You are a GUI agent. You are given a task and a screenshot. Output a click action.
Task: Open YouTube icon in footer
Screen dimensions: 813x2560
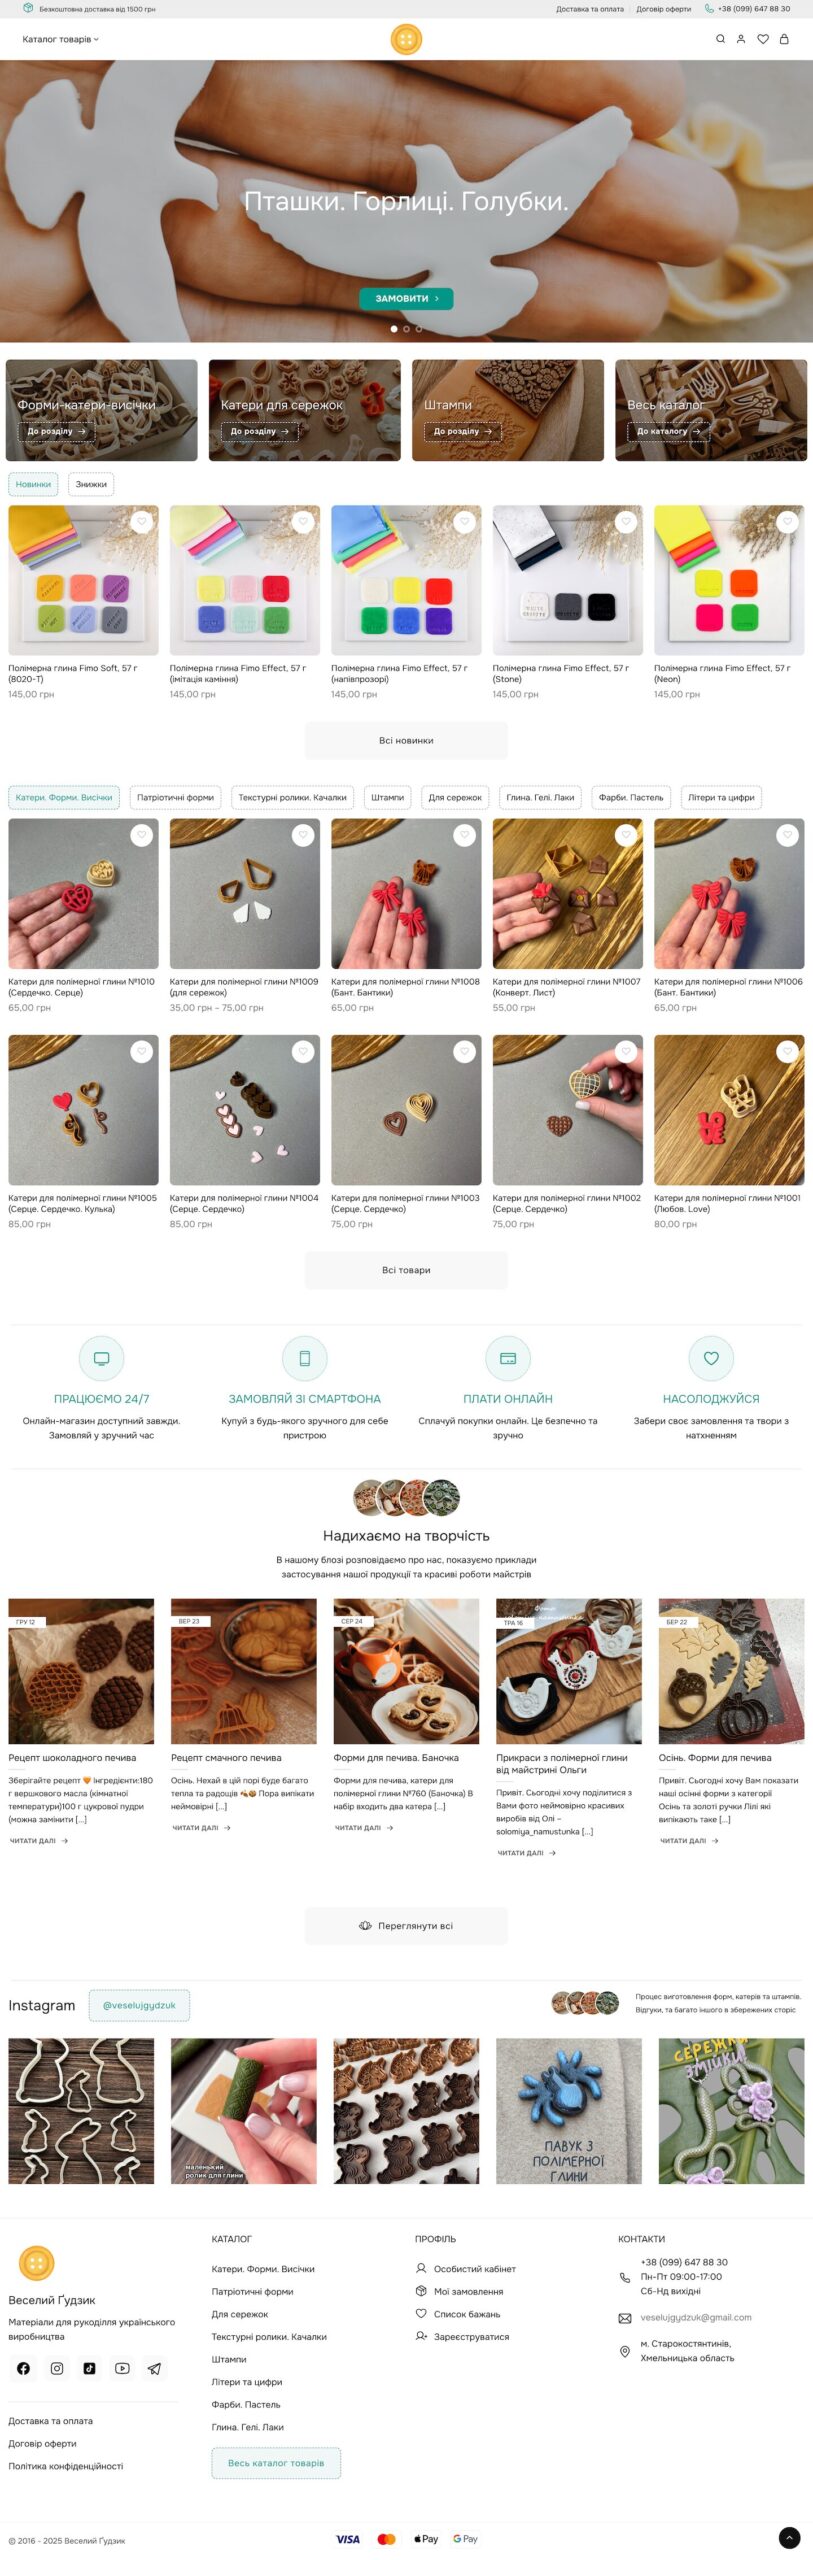click(122, 2367)
